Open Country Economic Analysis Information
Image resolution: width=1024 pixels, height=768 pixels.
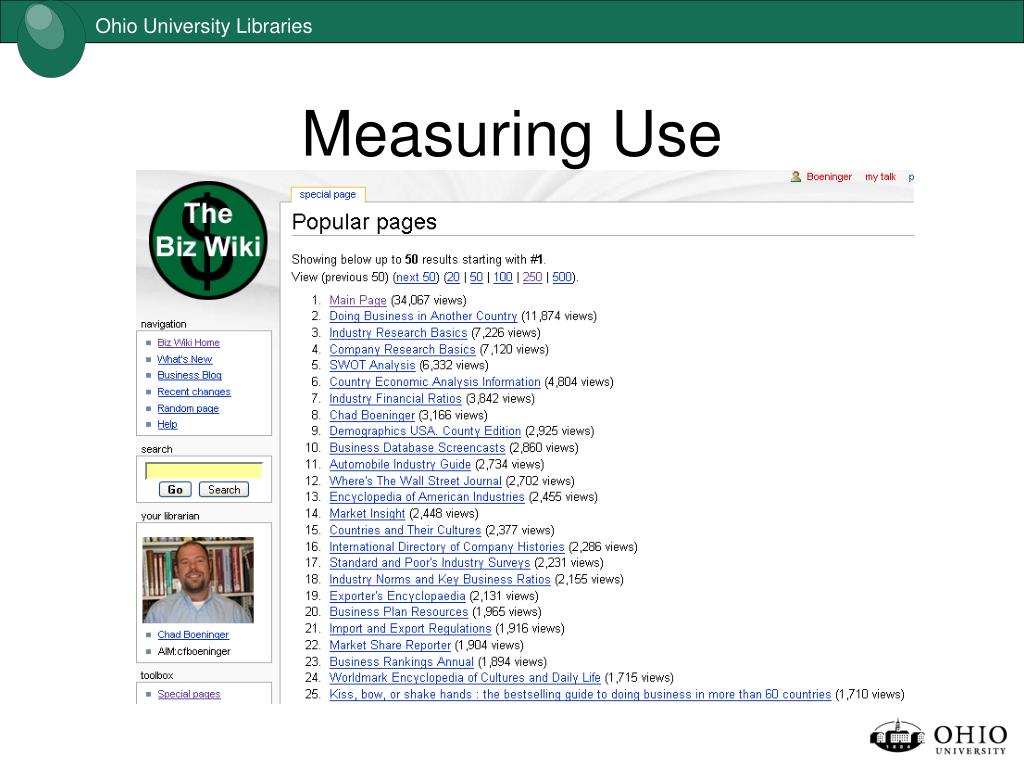click(435, 382)
